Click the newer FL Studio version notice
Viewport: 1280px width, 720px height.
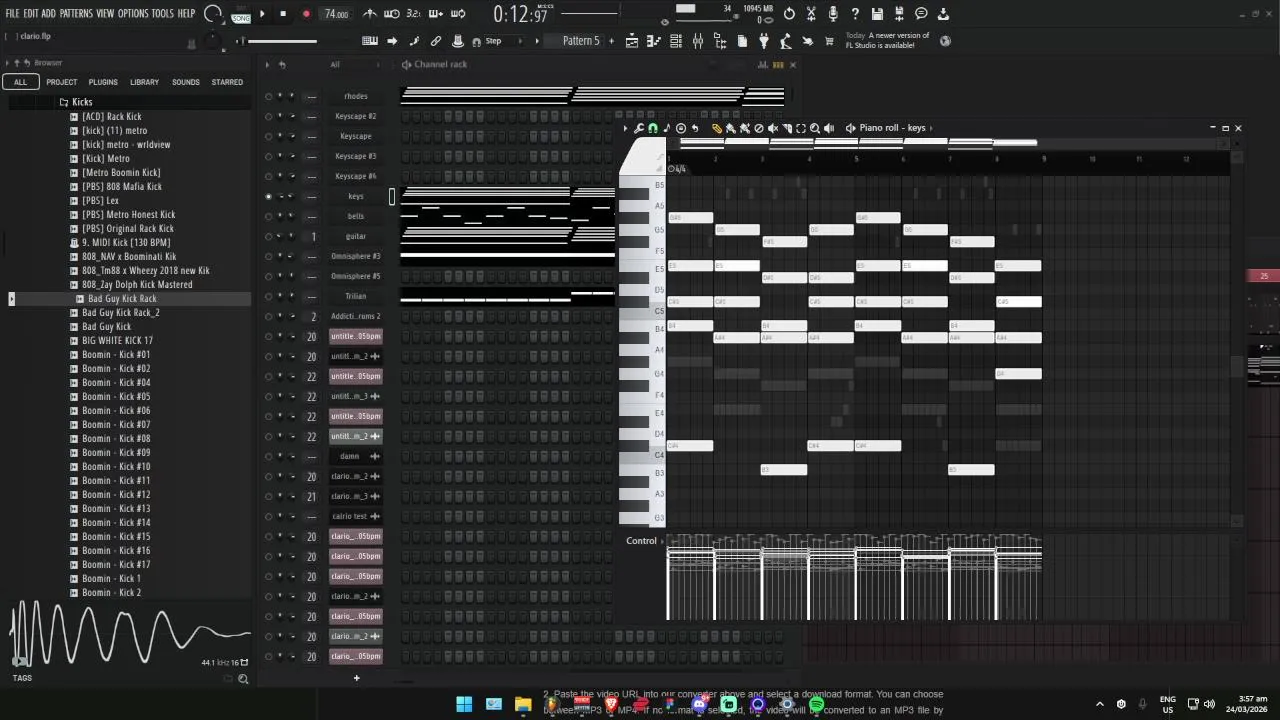coord(888,40)
